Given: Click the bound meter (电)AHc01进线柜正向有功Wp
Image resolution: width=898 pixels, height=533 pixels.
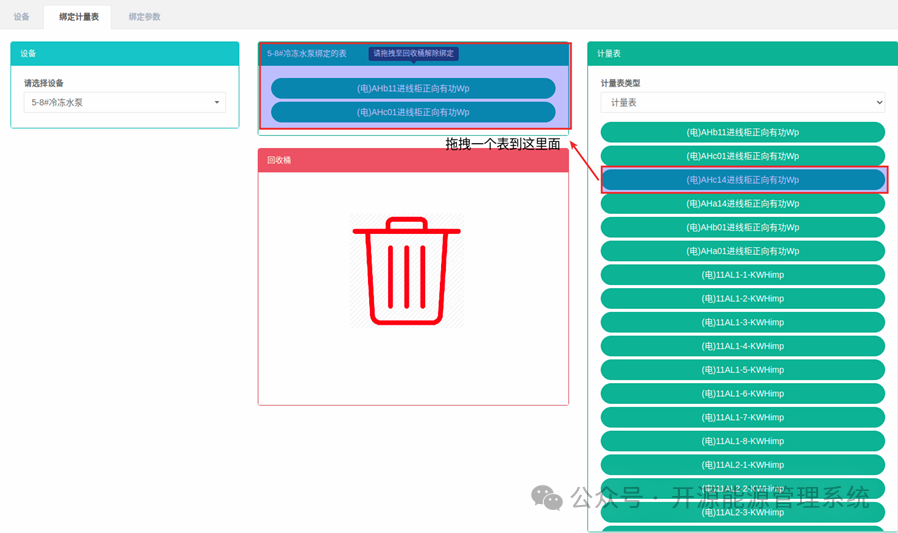Looking at the screenshot, I should pos(413,112).
